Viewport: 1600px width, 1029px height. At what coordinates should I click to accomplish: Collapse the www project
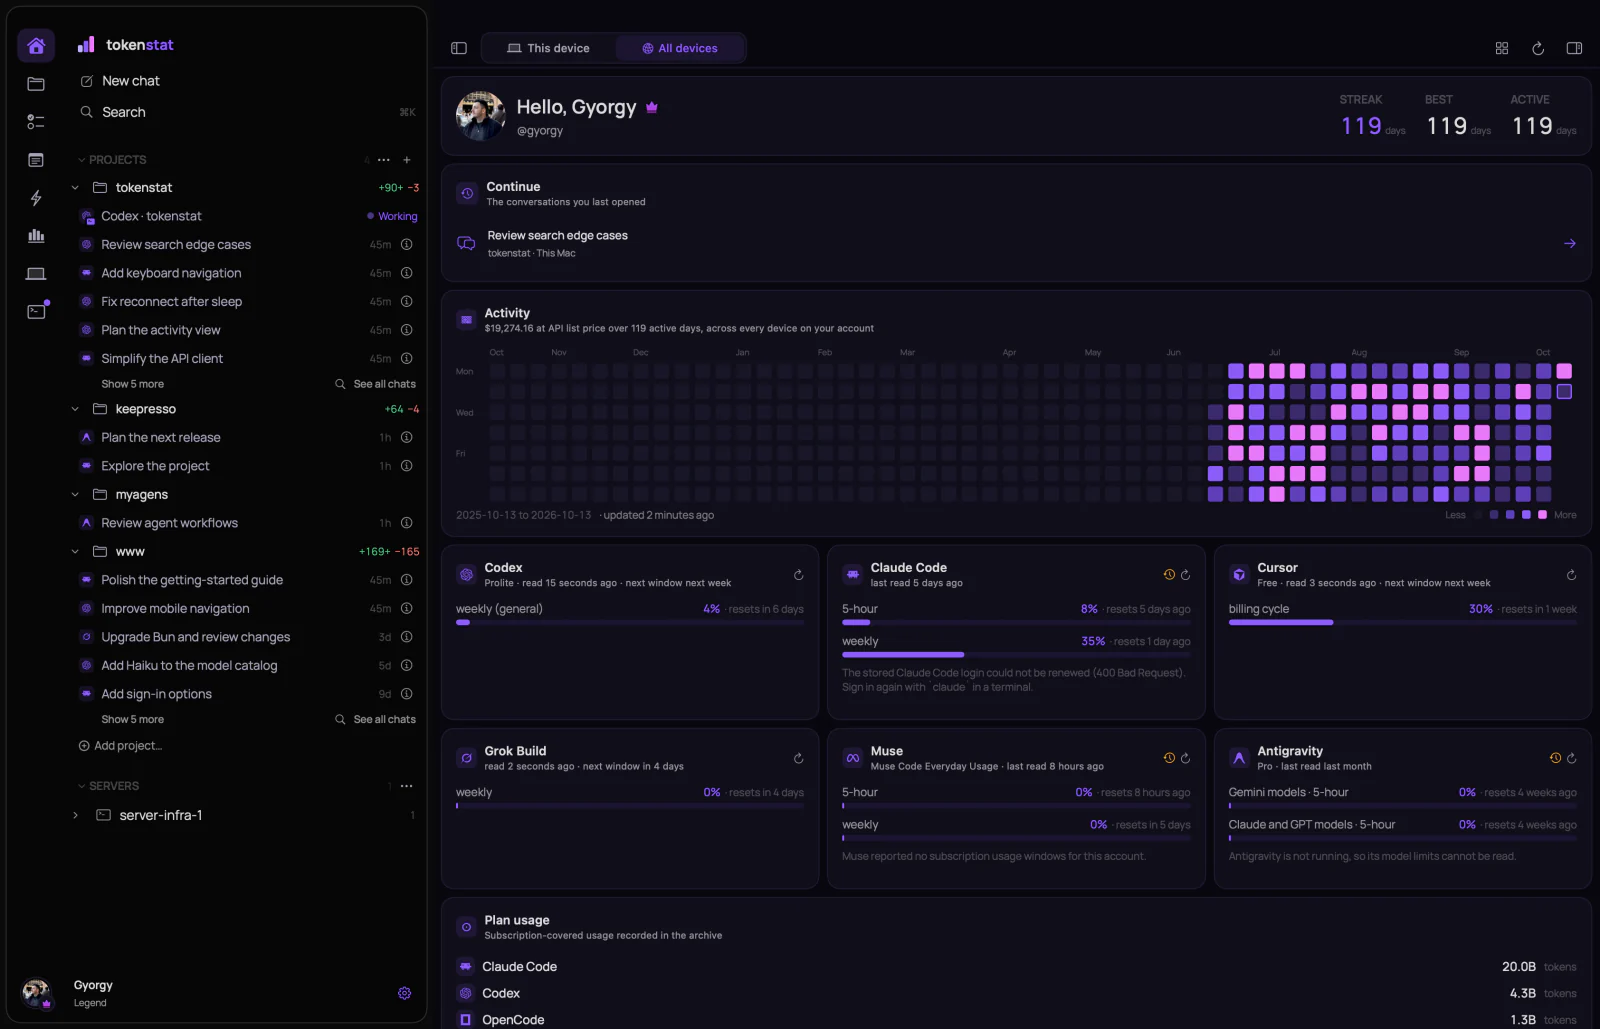pyautogui.click(x=75, y=552)
